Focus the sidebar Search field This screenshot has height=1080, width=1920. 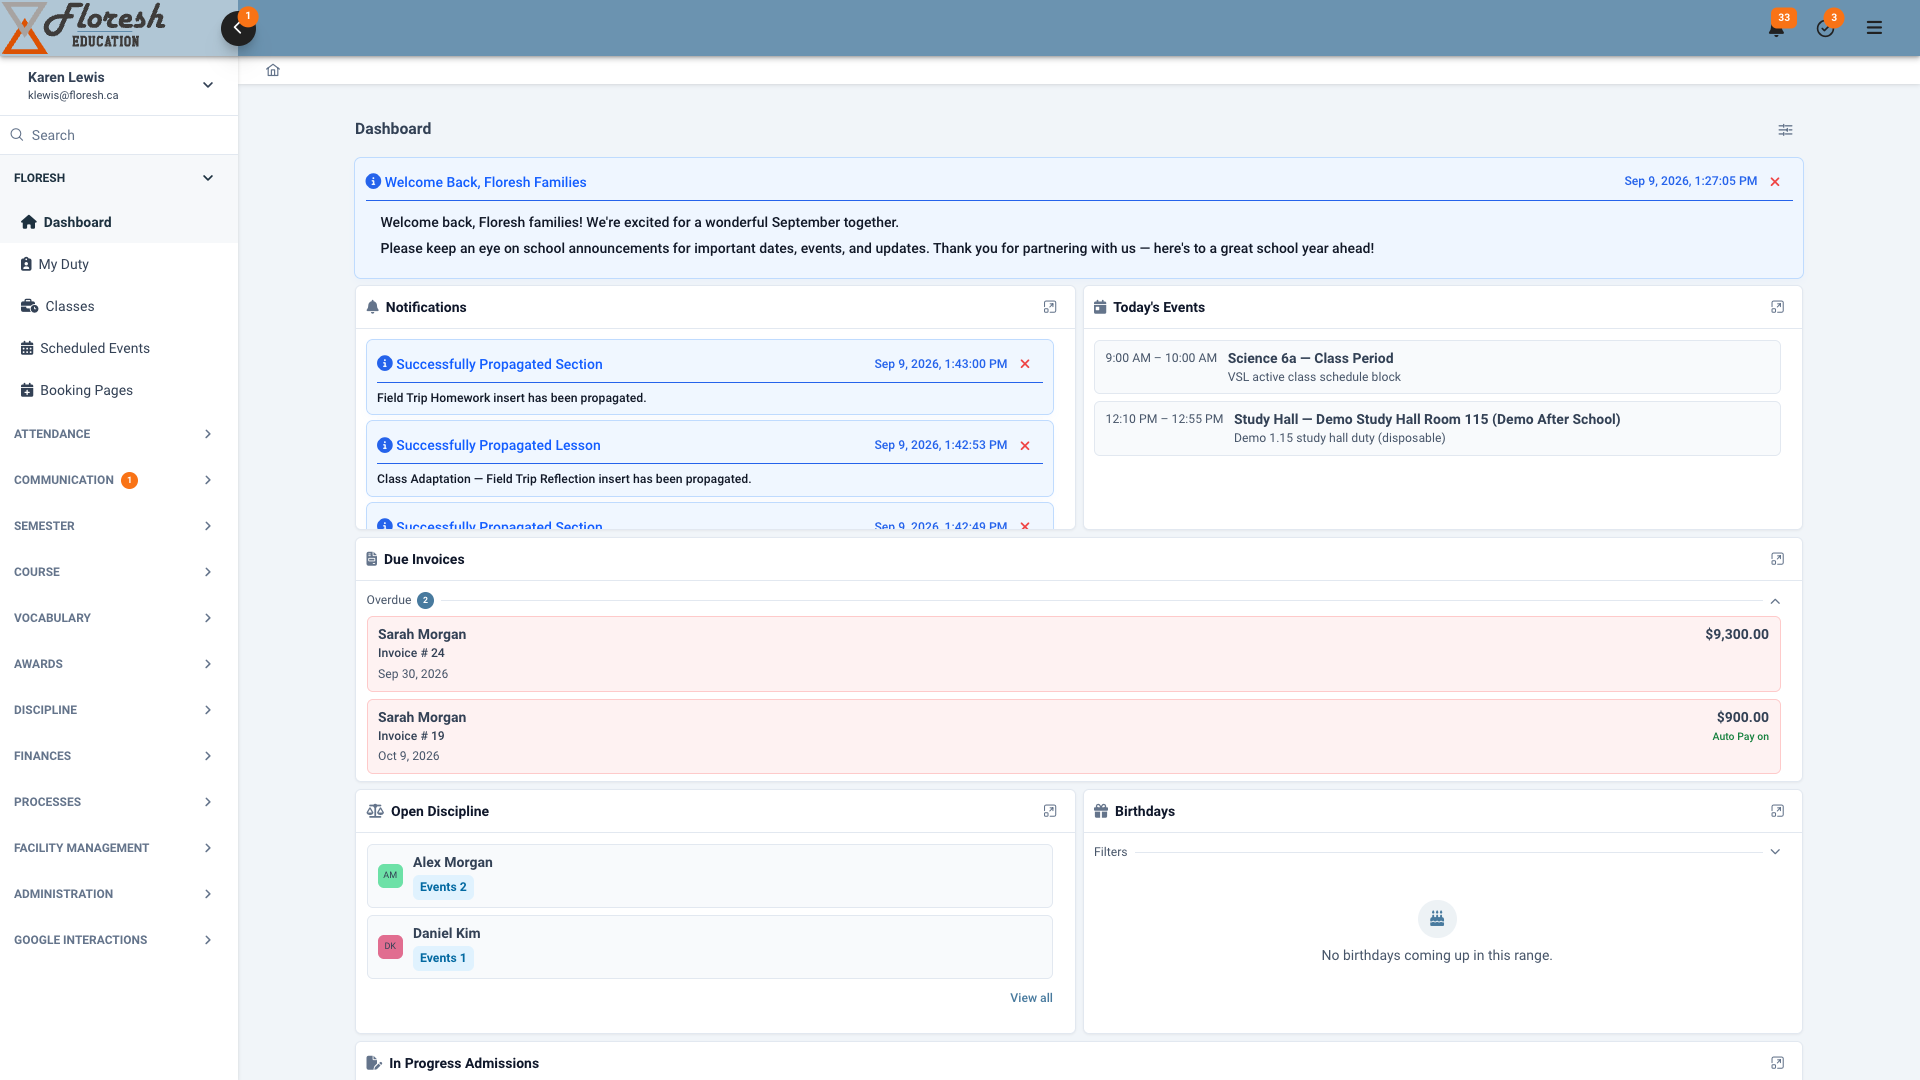click(x=119, y=135)
